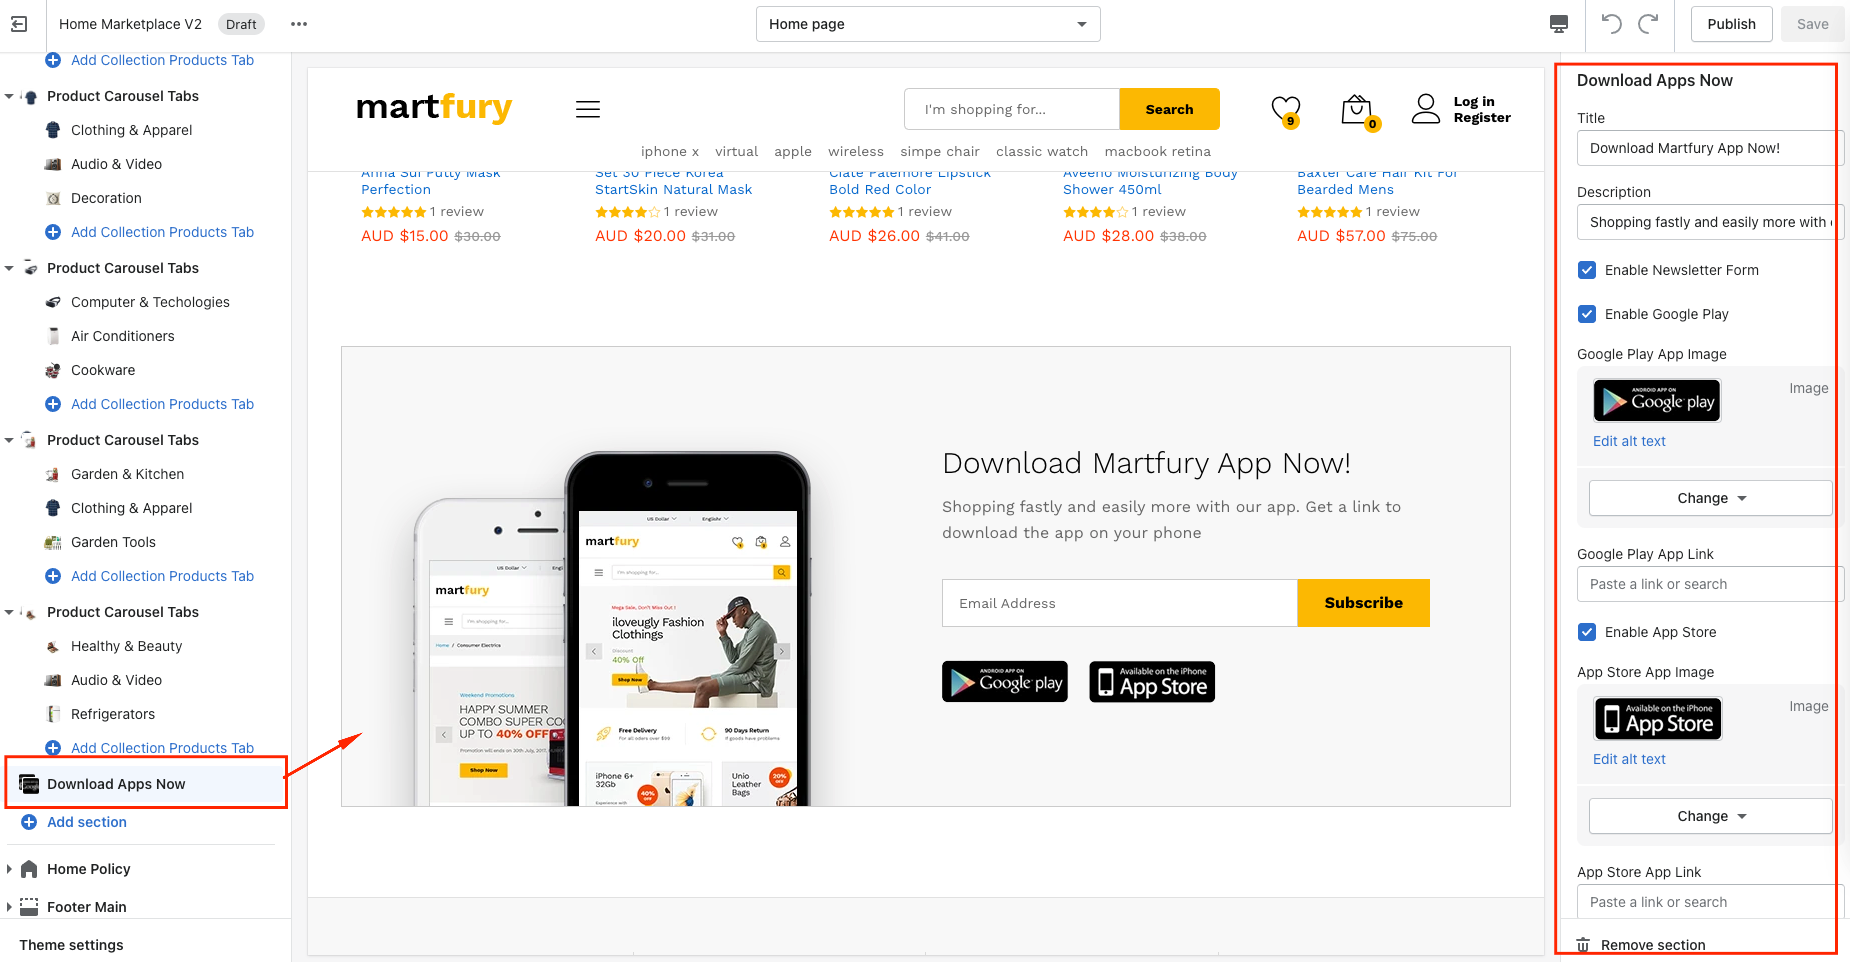Click Add section link
The image size is (1850, 962).
87,822
